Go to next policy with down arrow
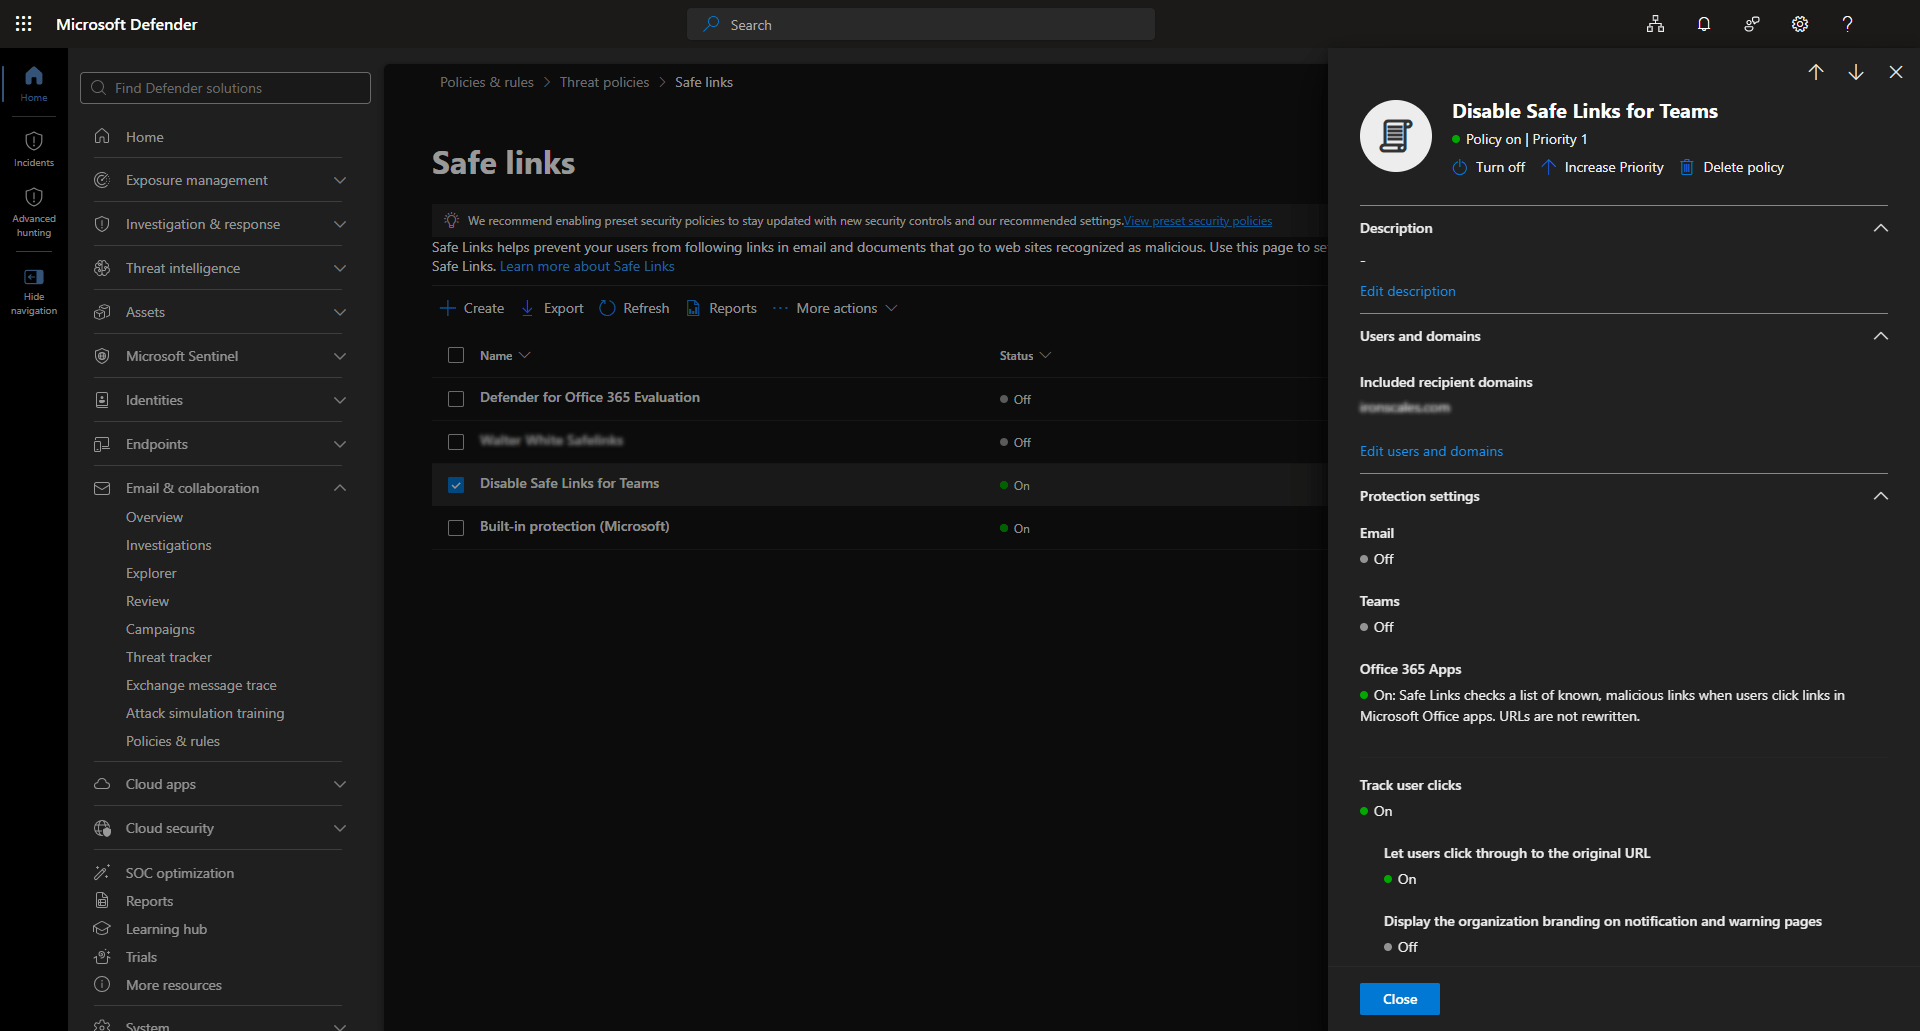Image resolution: width=1920 pixels, height=1031 pixels. tap(1856, 72)
